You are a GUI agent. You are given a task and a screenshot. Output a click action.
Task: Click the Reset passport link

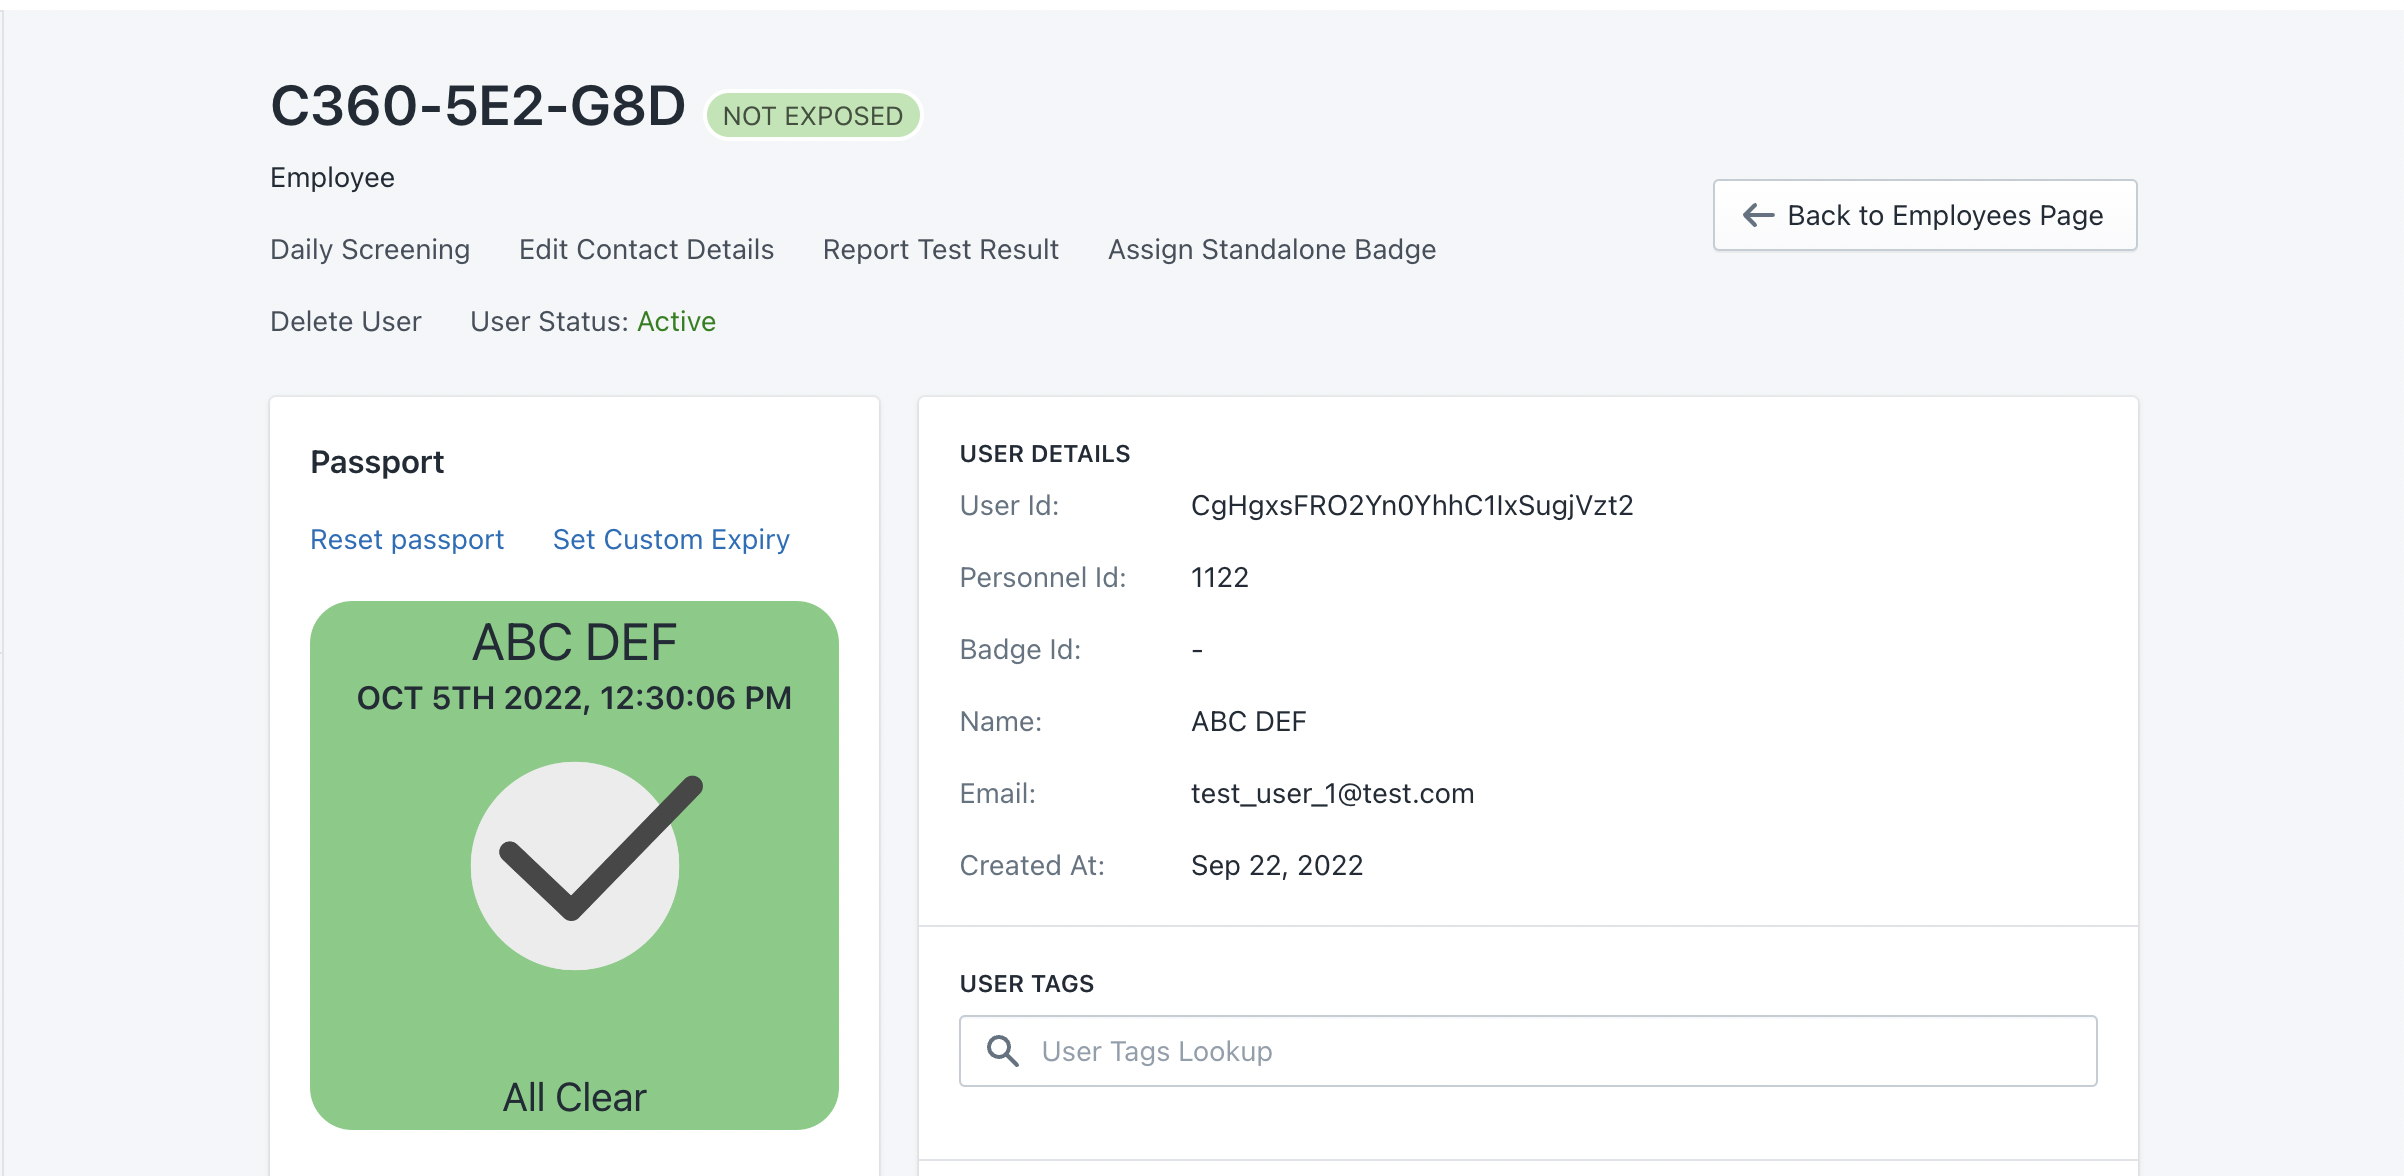pos(407,539)
